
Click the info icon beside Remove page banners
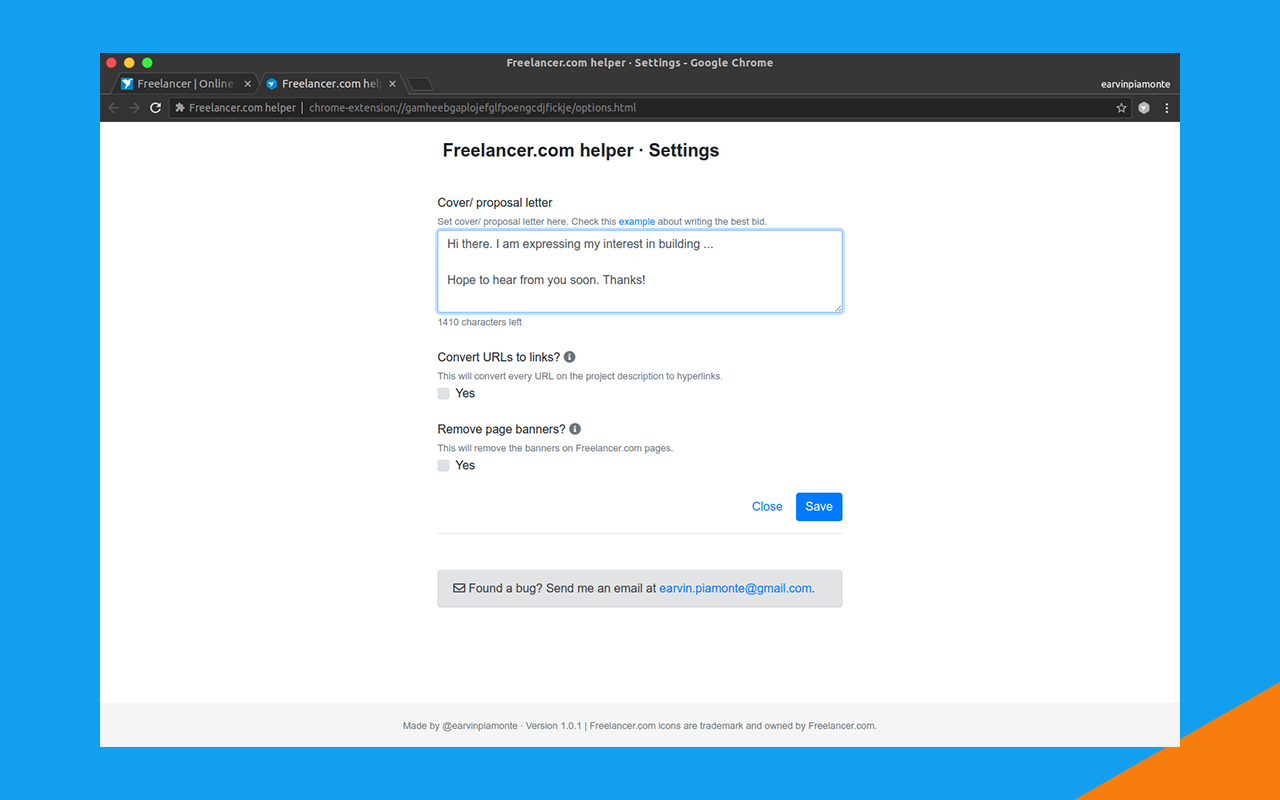(x=575, y=429)
